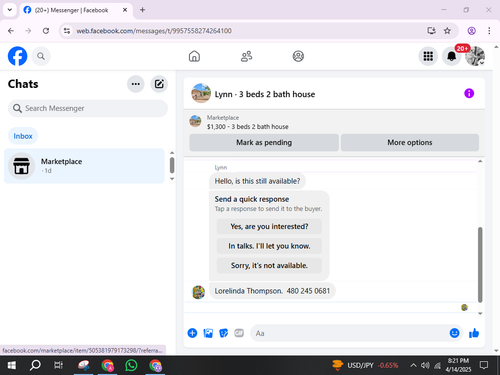Click the Facebook search magnifier icon
Screen dimensions: 500x375
point(41,56)
